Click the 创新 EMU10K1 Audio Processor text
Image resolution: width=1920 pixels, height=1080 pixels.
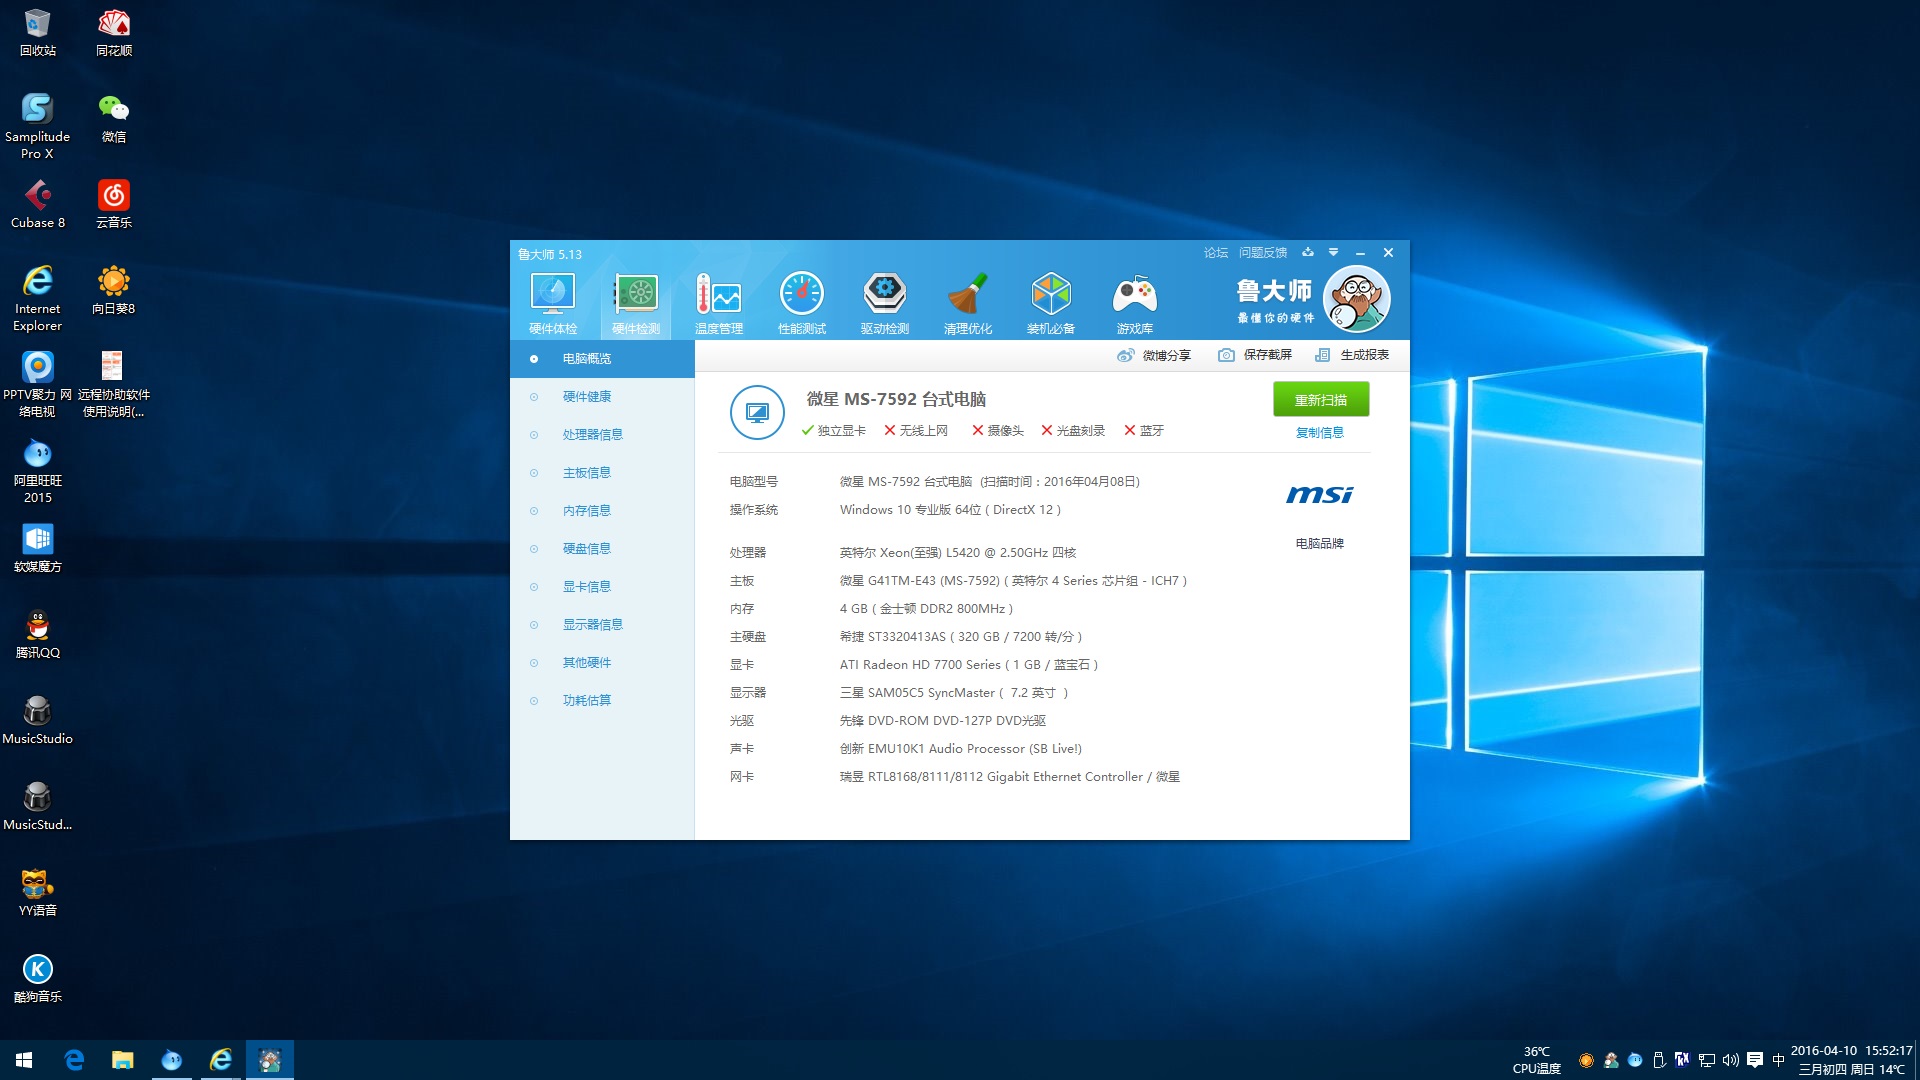pos(960,749)
